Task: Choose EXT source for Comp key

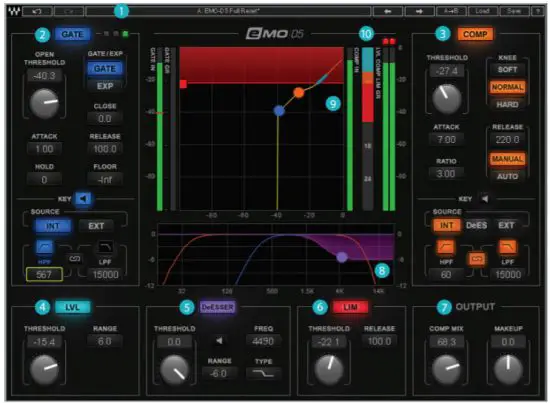Action: [x=506, y=225]
